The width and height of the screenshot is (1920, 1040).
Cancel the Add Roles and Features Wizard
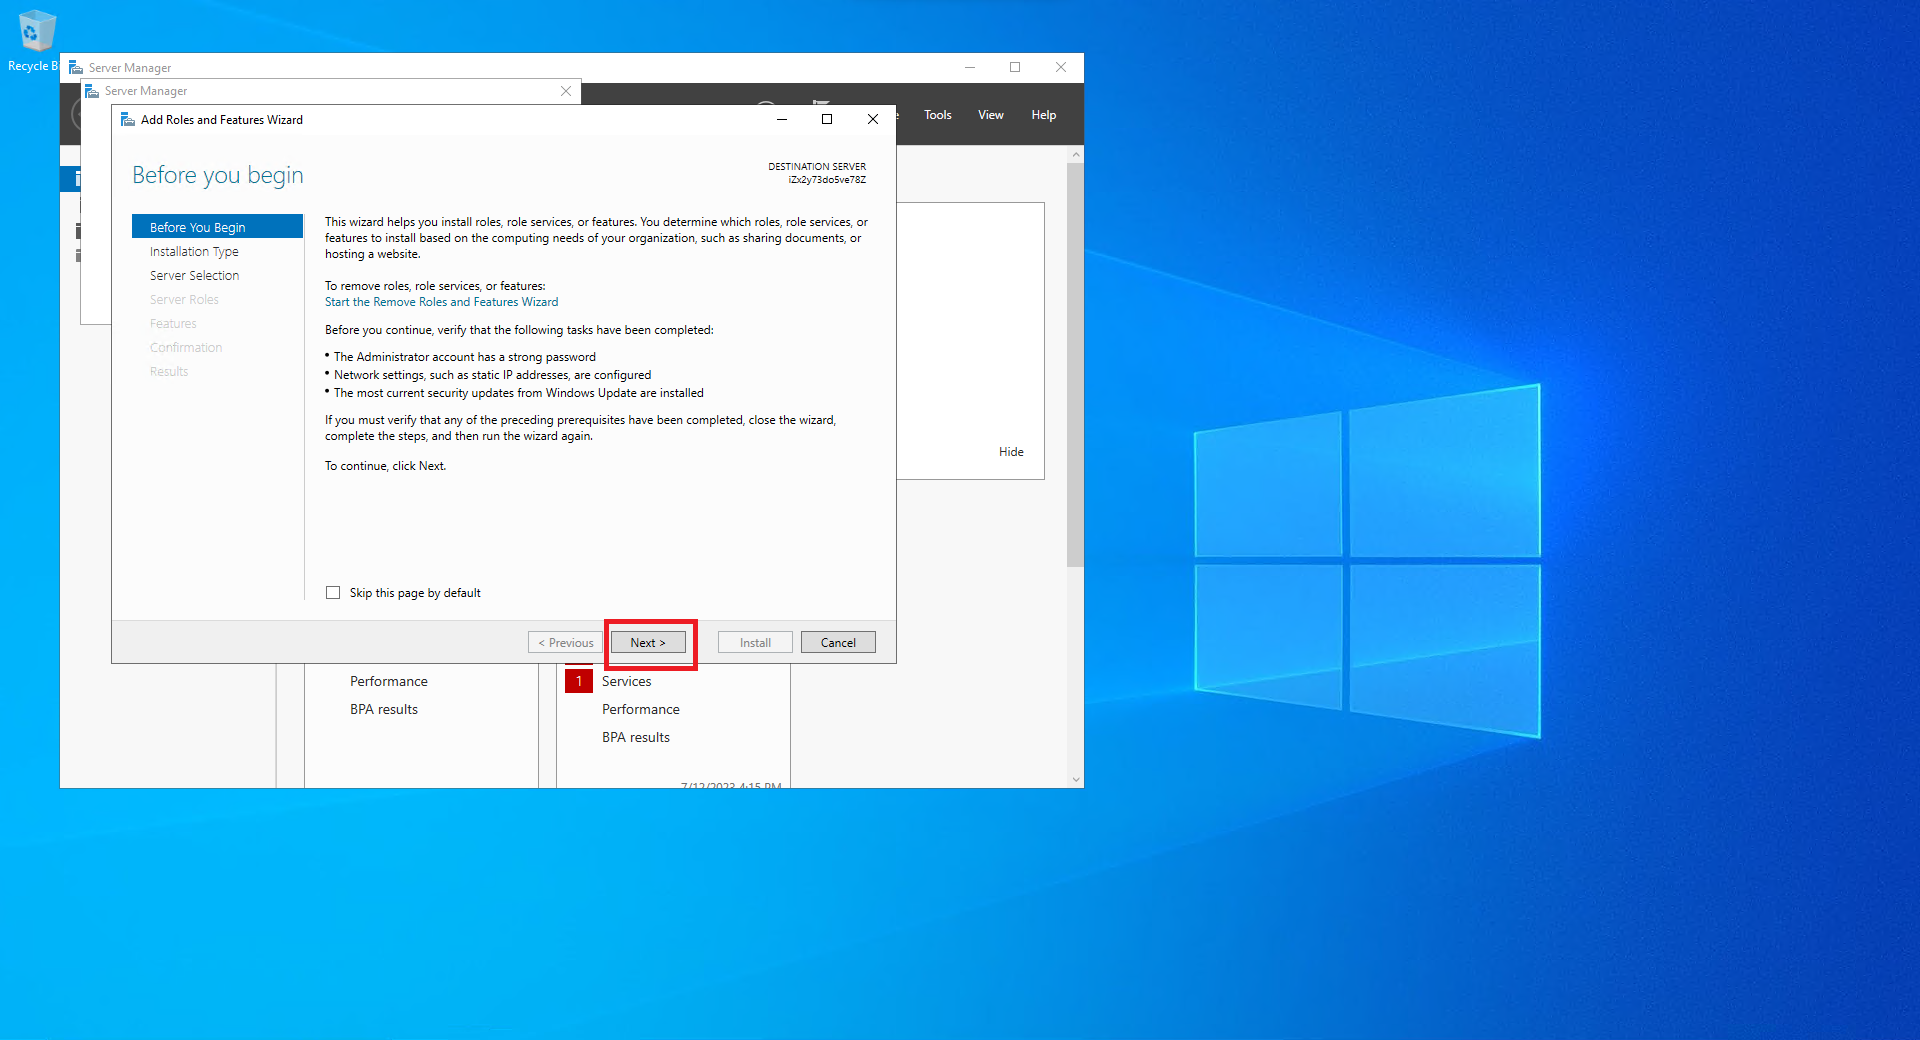tap(838, 643)
